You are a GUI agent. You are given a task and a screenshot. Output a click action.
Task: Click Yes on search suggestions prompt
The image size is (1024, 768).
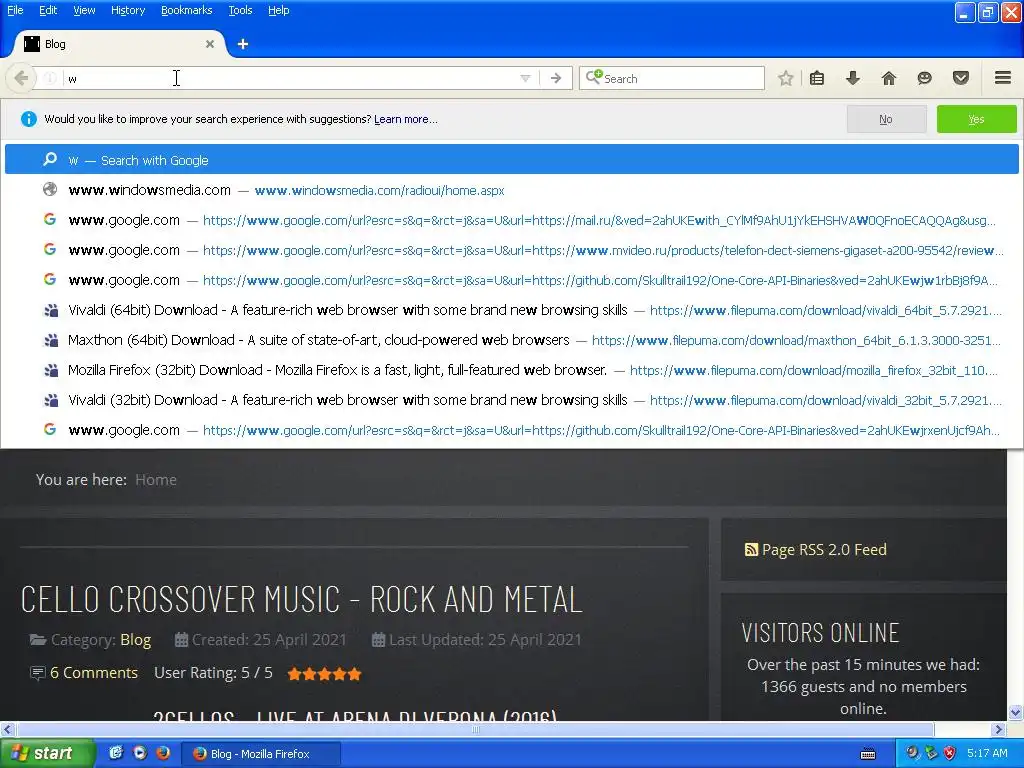[976, 119]
